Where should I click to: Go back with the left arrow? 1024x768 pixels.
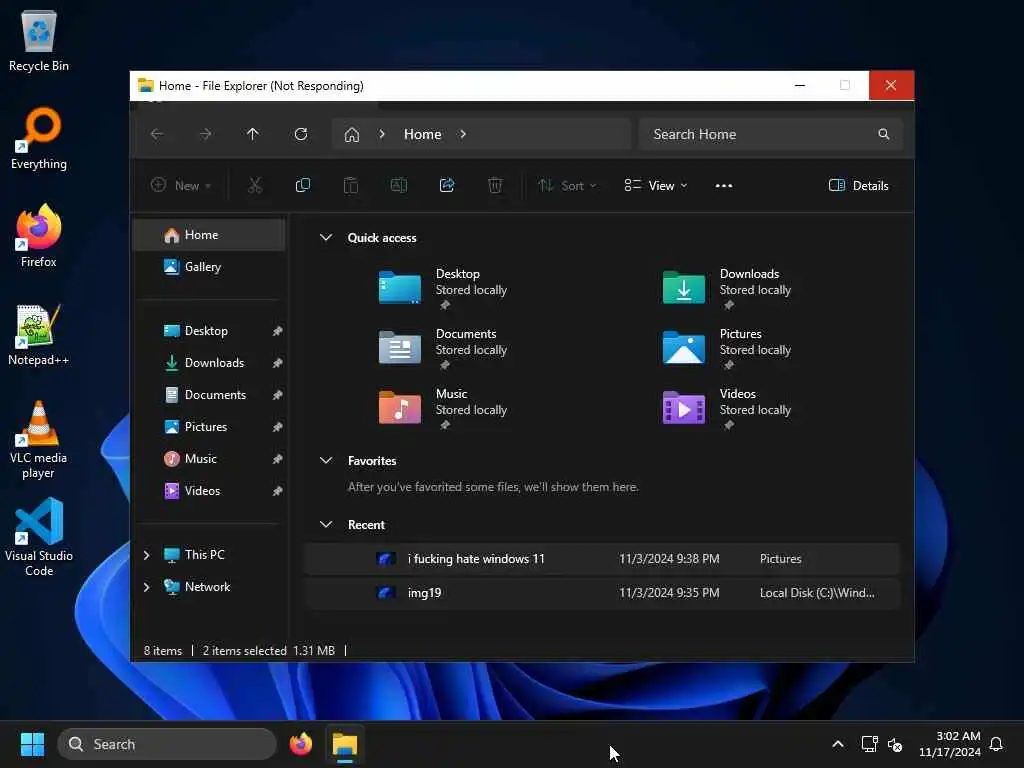[x=157, y=134]
